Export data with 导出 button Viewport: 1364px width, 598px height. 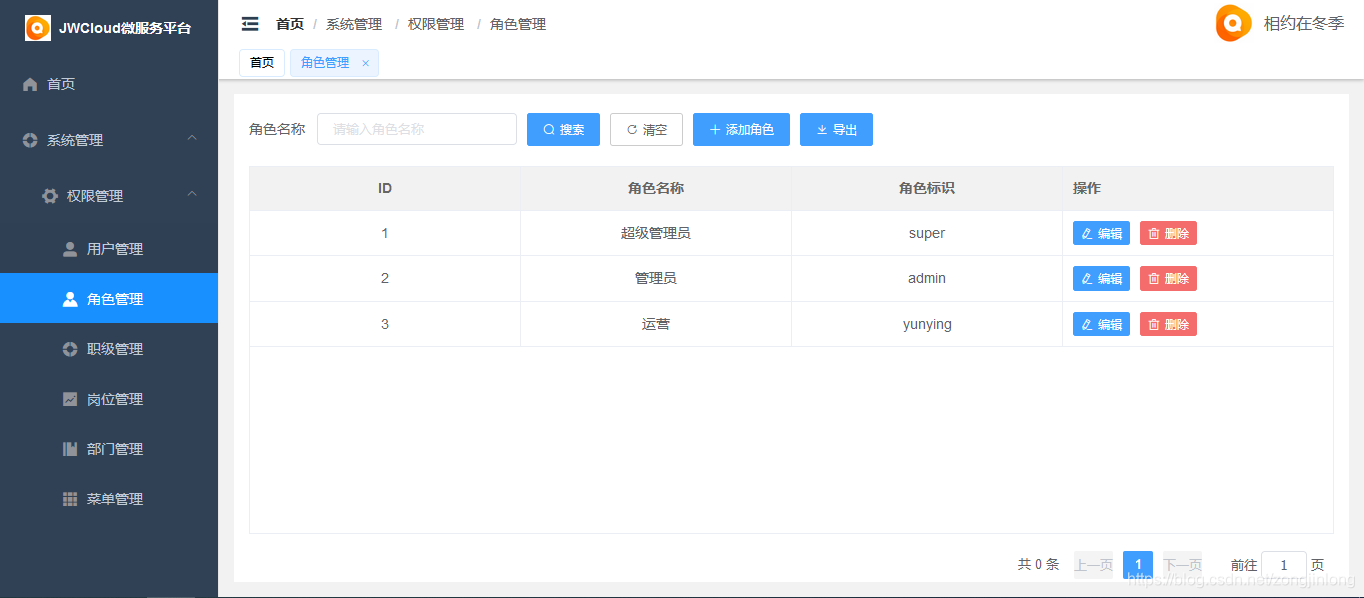click(836, 130)
